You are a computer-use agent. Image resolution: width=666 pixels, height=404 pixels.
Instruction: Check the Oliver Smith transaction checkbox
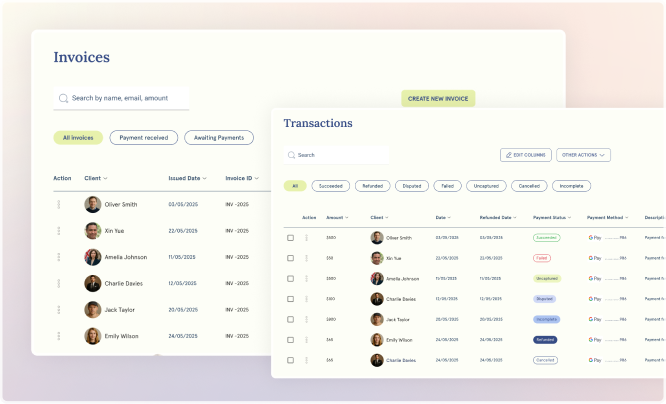[291, 238]
